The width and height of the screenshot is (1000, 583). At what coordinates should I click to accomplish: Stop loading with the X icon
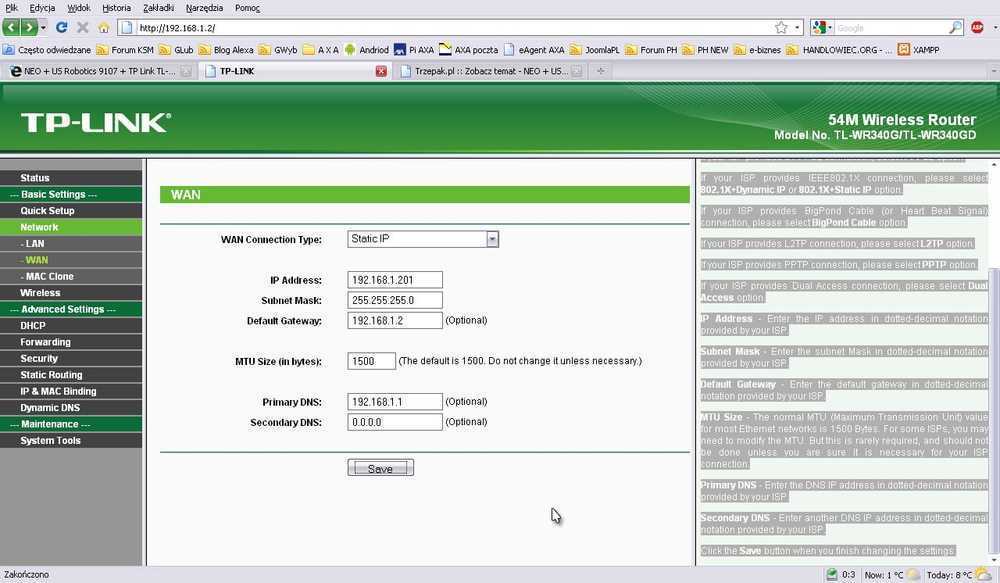[82, 27]
